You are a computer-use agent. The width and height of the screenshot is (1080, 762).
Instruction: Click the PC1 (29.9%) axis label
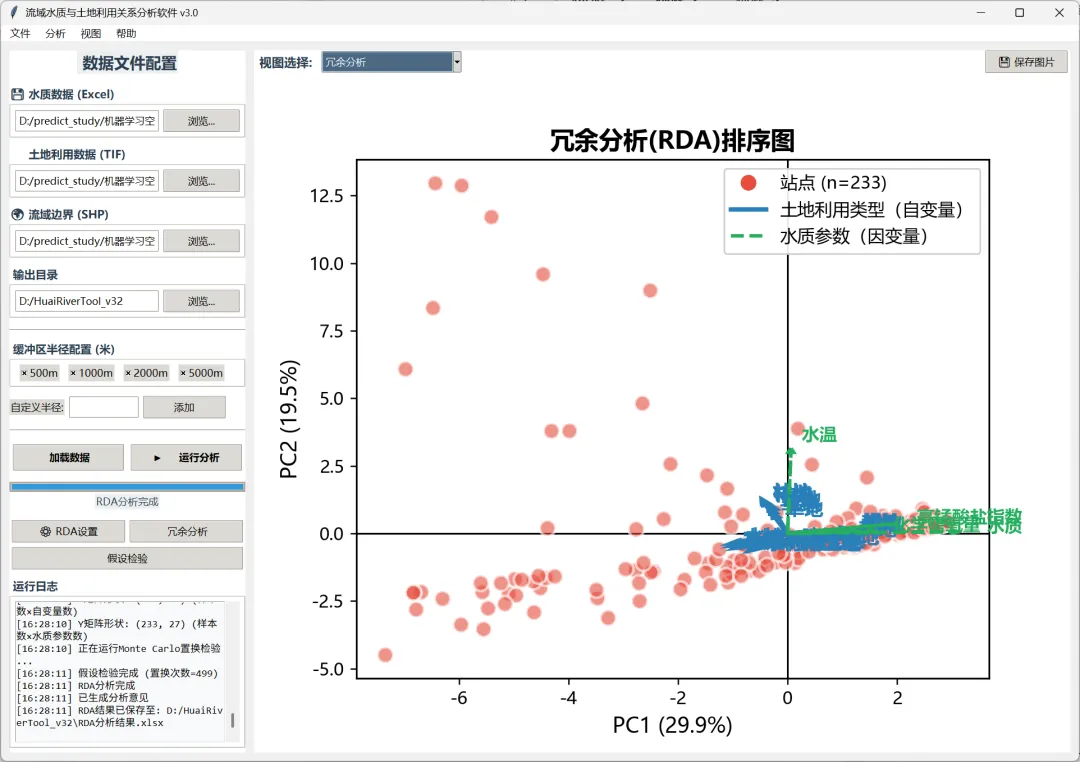[x=672, y=725]
